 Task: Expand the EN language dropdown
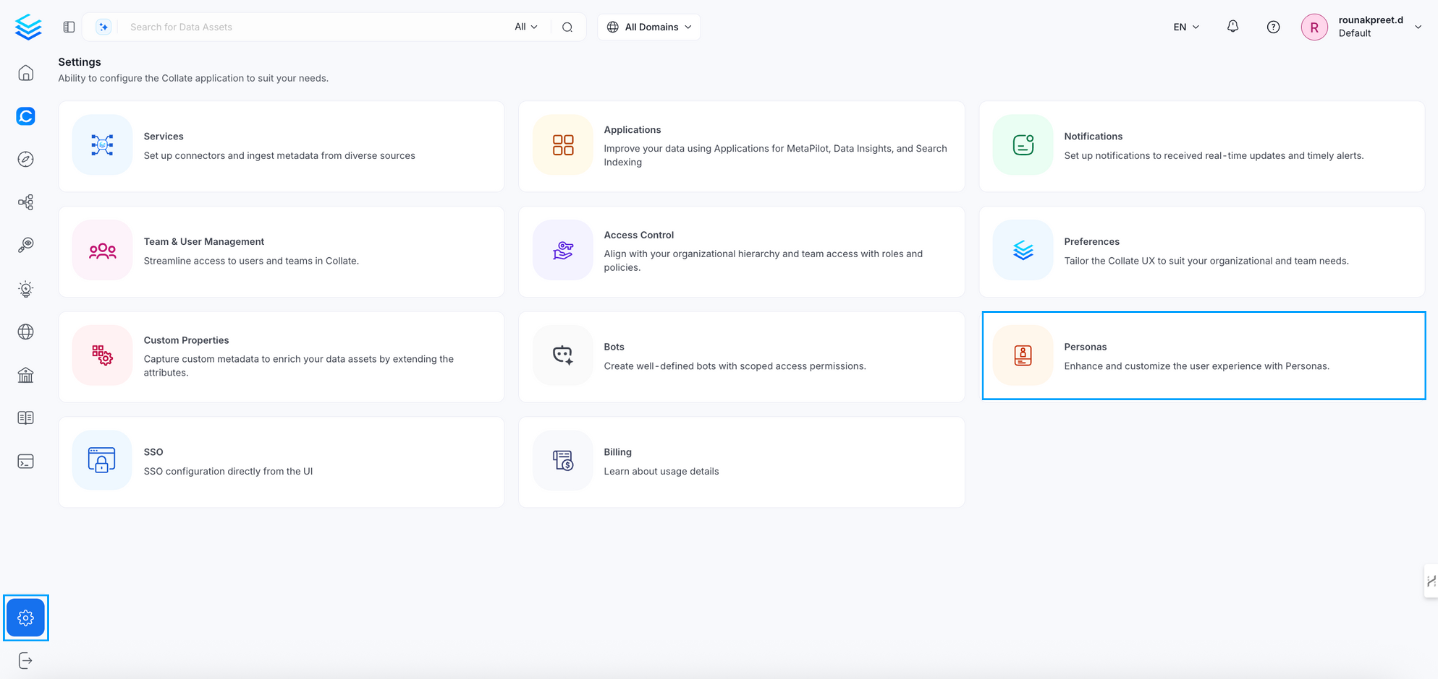[1184, 26]
